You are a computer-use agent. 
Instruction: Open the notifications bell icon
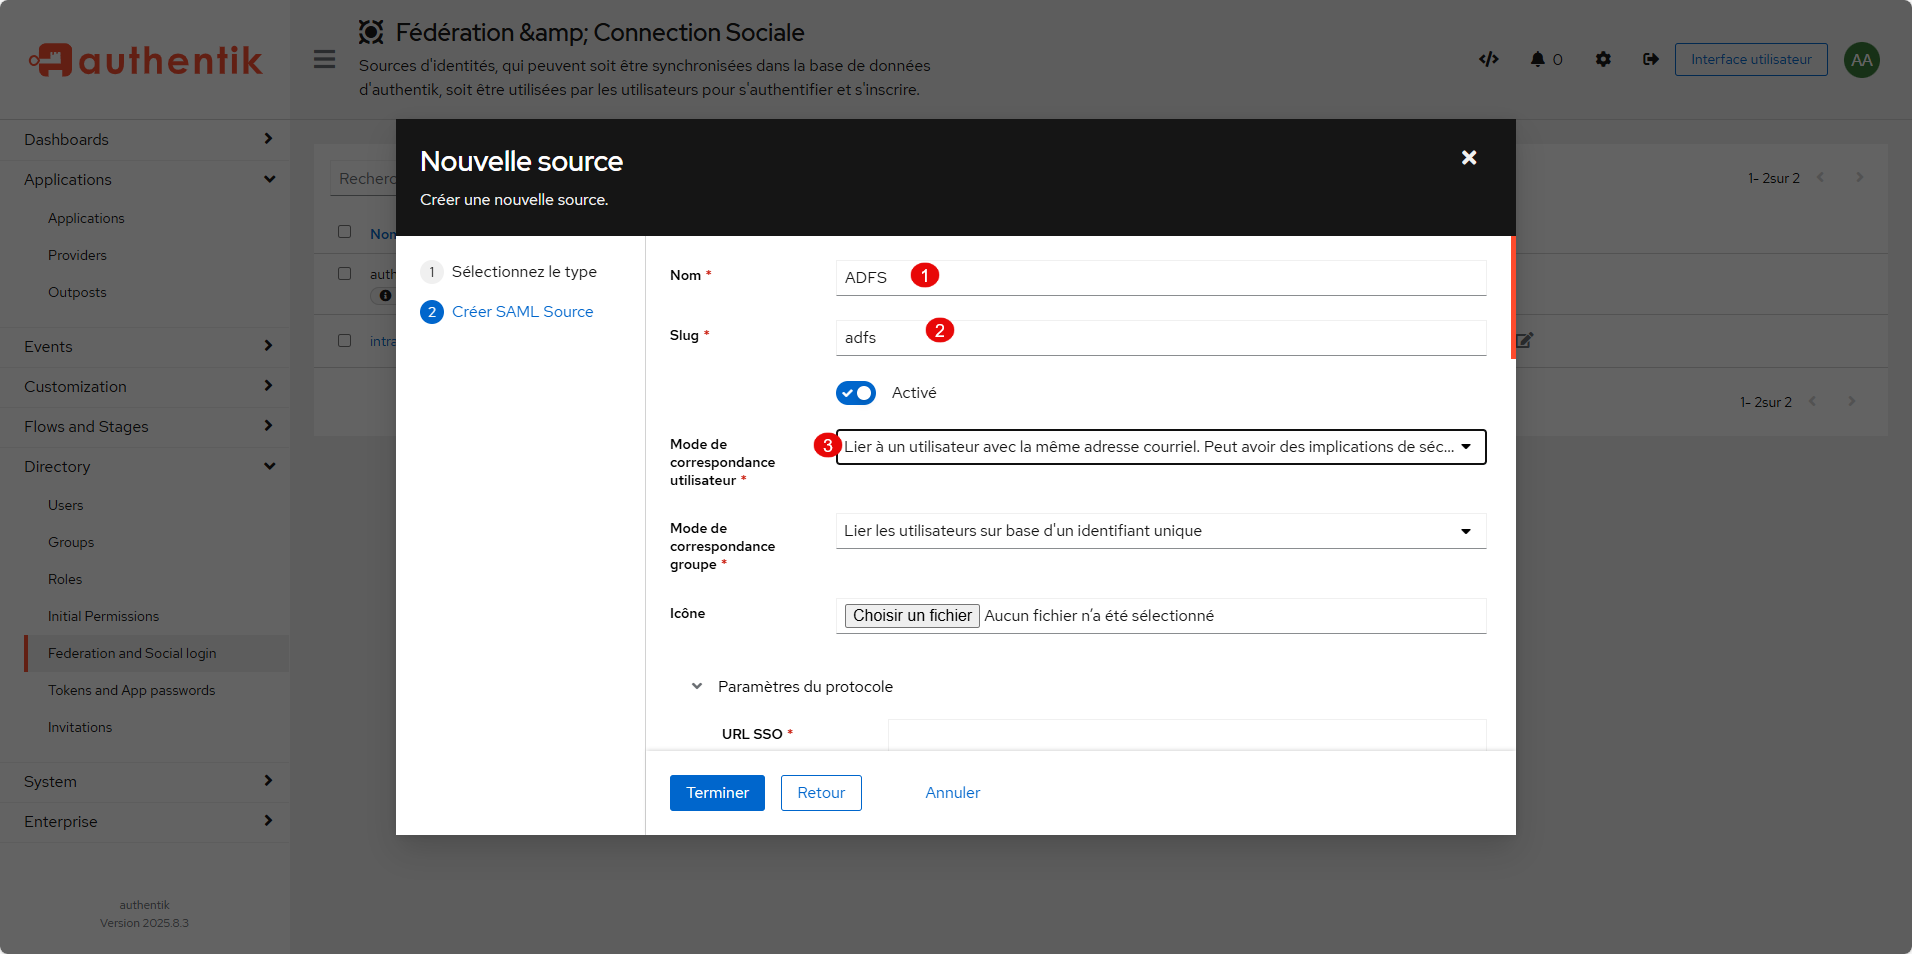(x=1538, y=59)
